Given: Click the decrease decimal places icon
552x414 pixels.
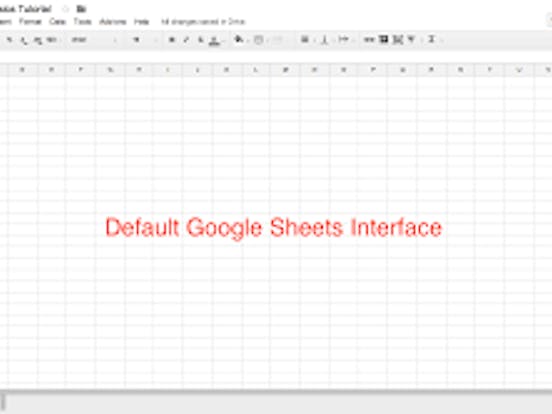Looking at the screenshot, I should 24,40.
